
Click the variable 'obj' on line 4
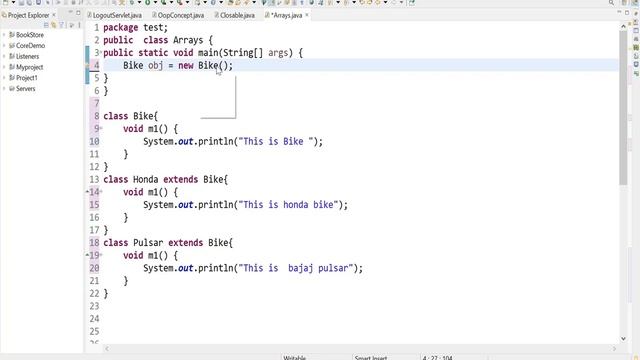point(156,65)
